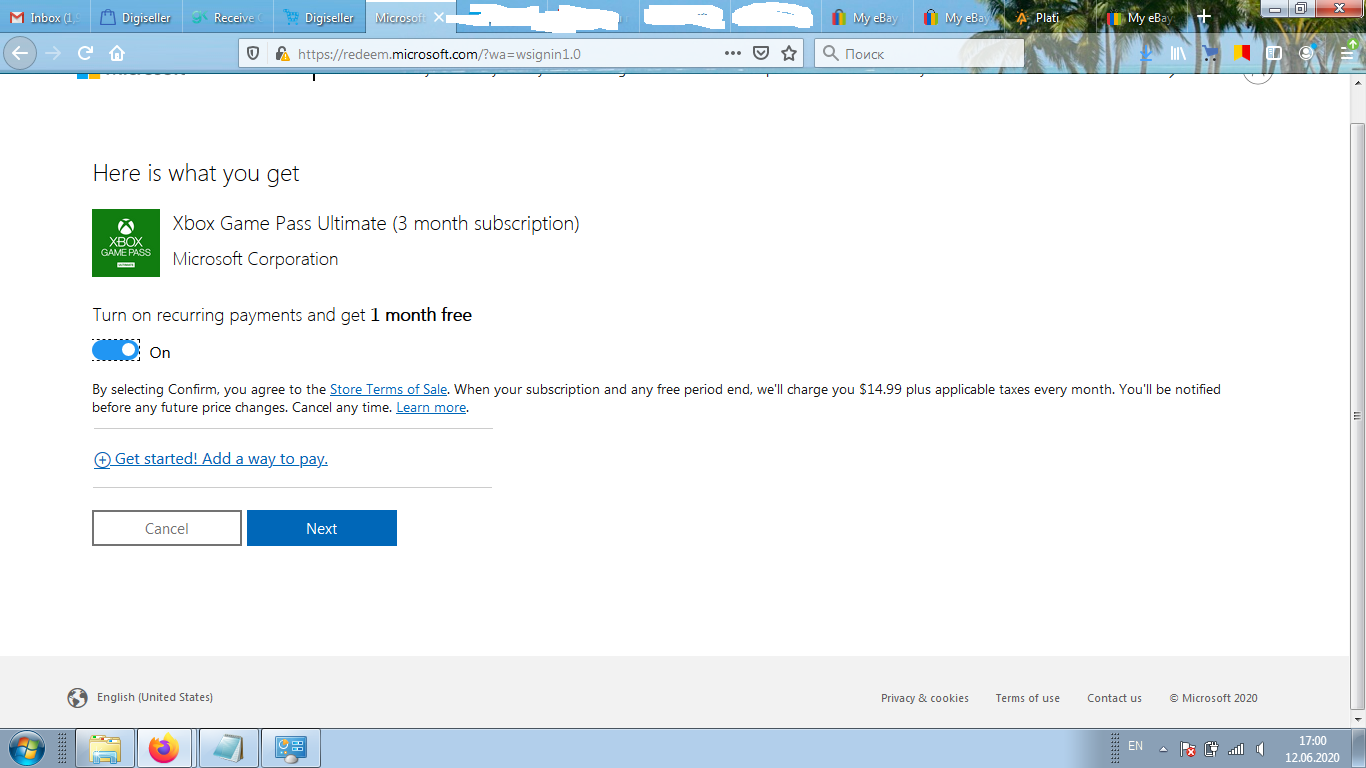Viewport: 1366px width, 768px height.
Task: Open the control panel taskbar app
Action: point(291,748)
